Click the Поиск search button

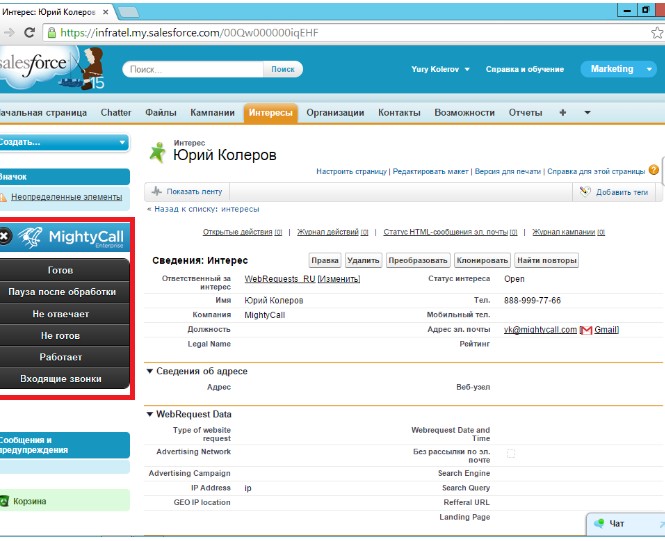pyautogui.click(x=283, y=69)
